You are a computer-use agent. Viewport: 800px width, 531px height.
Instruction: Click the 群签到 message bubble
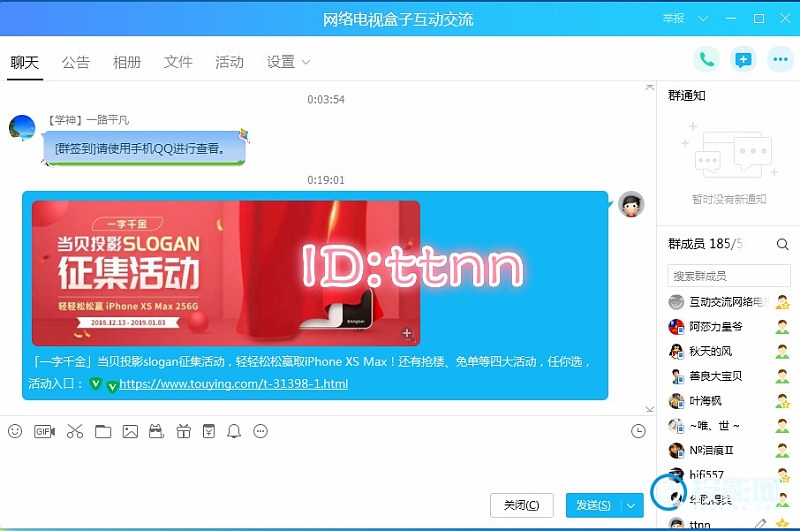143,148
